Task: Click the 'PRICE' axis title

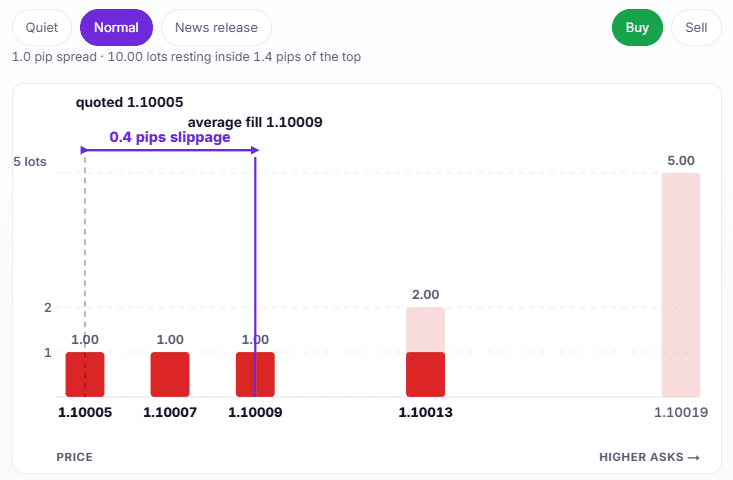Action: coord(75,457)
